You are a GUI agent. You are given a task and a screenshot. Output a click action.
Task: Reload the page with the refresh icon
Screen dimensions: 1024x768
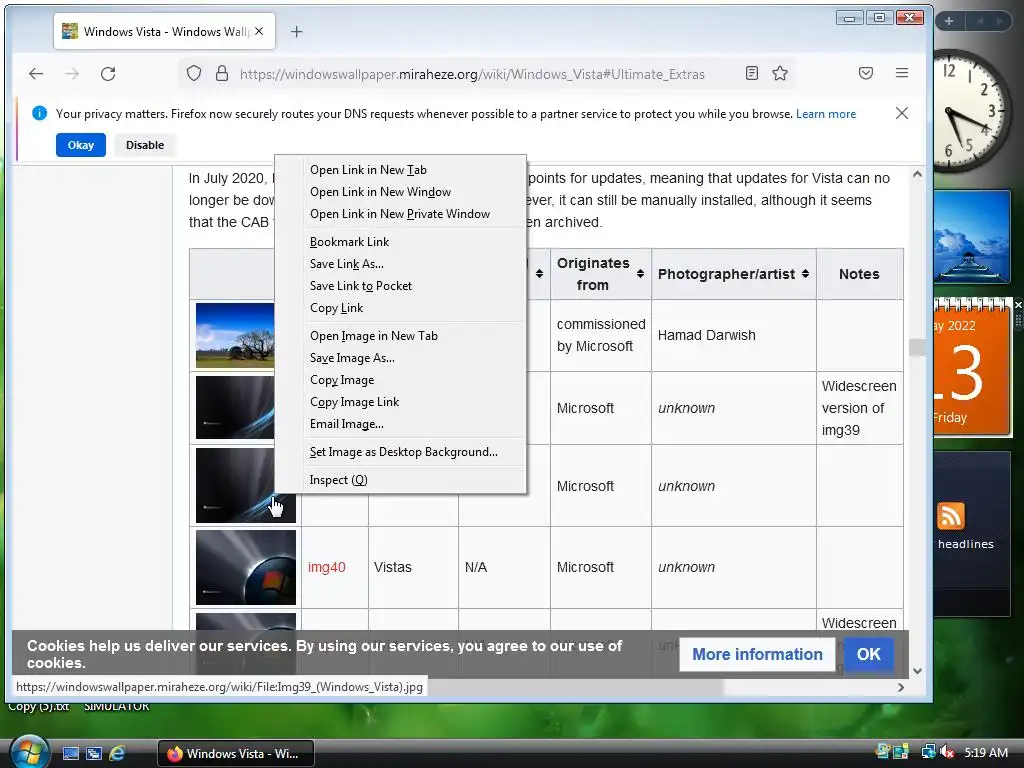(x=108, y=74)
